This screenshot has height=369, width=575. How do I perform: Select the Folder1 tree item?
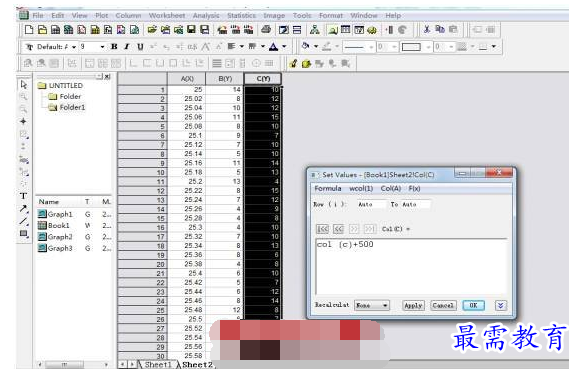coord(67,107)
